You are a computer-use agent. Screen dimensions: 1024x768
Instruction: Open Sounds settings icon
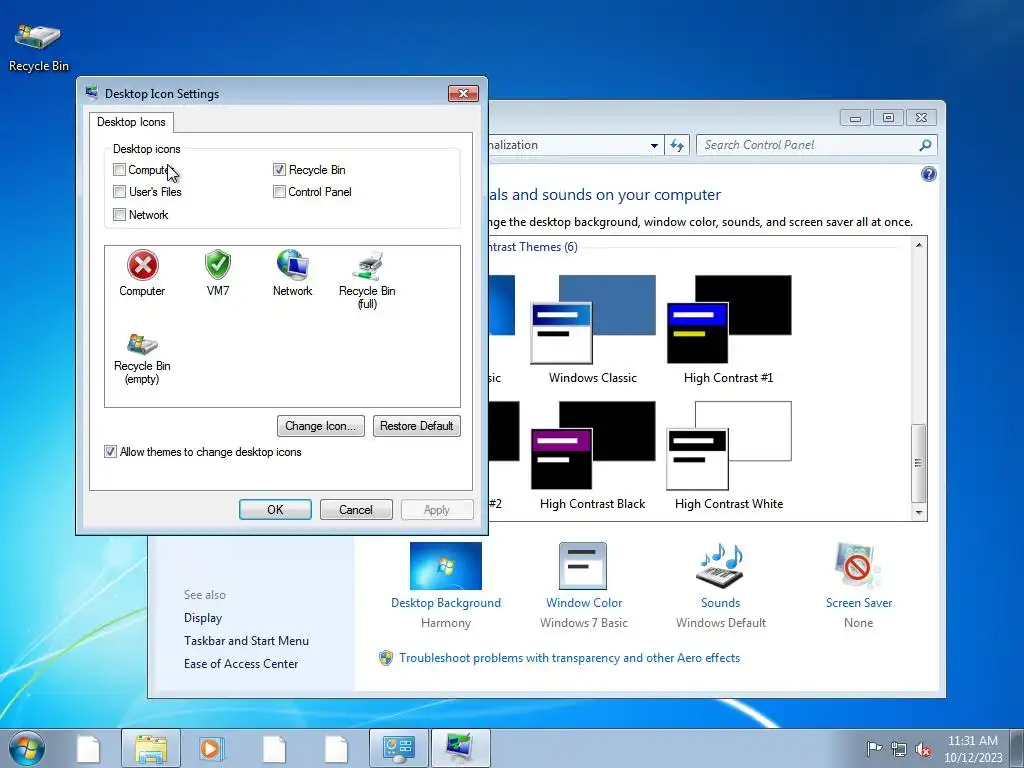[720, 566]
